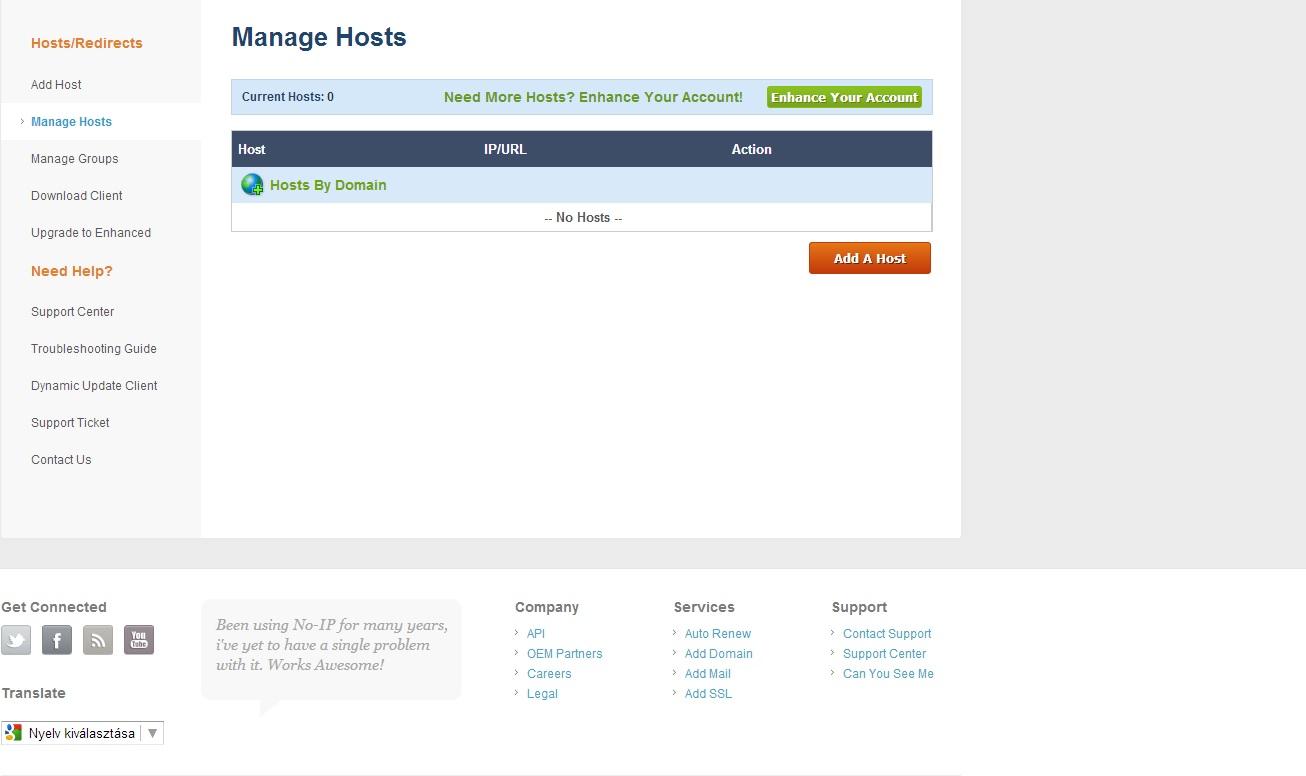
Task: Click the orange Add A Host button
Action: point(870,258)
